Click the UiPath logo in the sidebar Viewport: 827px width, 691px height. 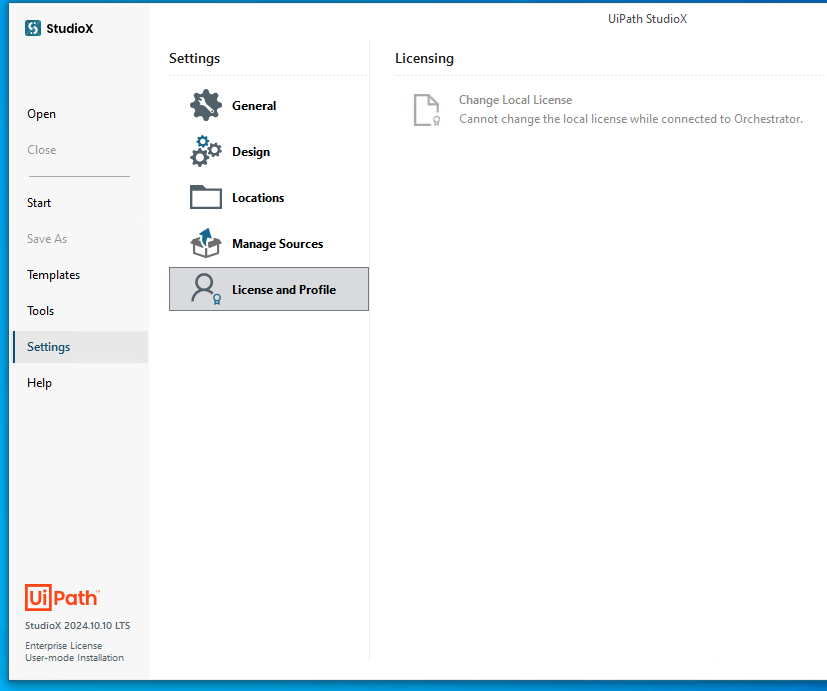(x=62, y=597)
